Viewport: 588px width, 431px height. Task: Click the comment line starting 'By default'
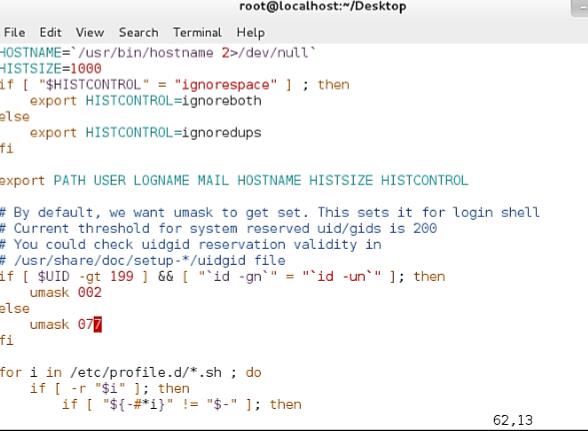(270, 213)
